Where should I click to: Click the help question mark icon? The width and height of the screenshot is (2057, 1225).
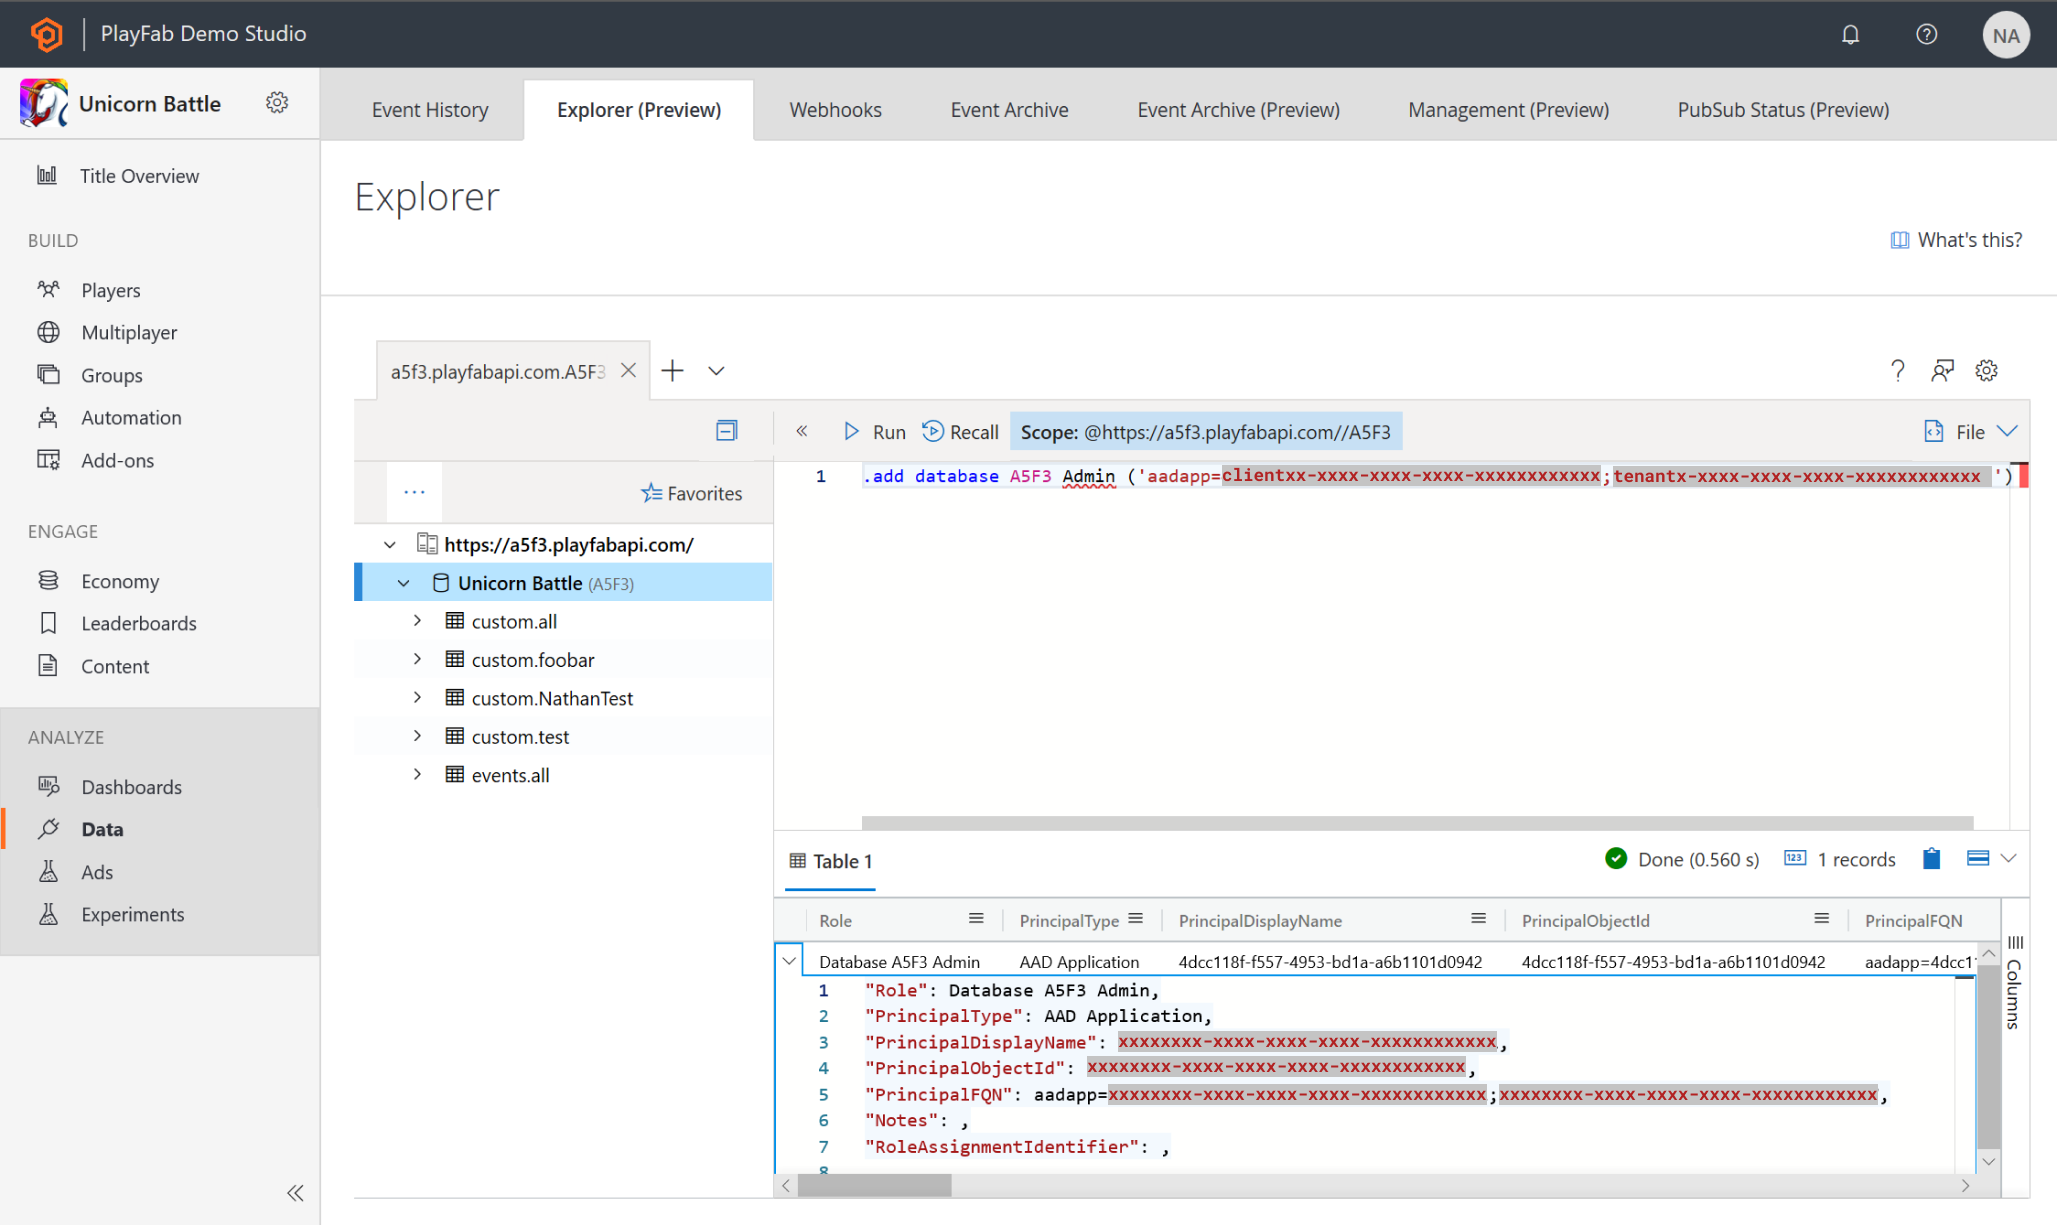[x=1898, y=370]
